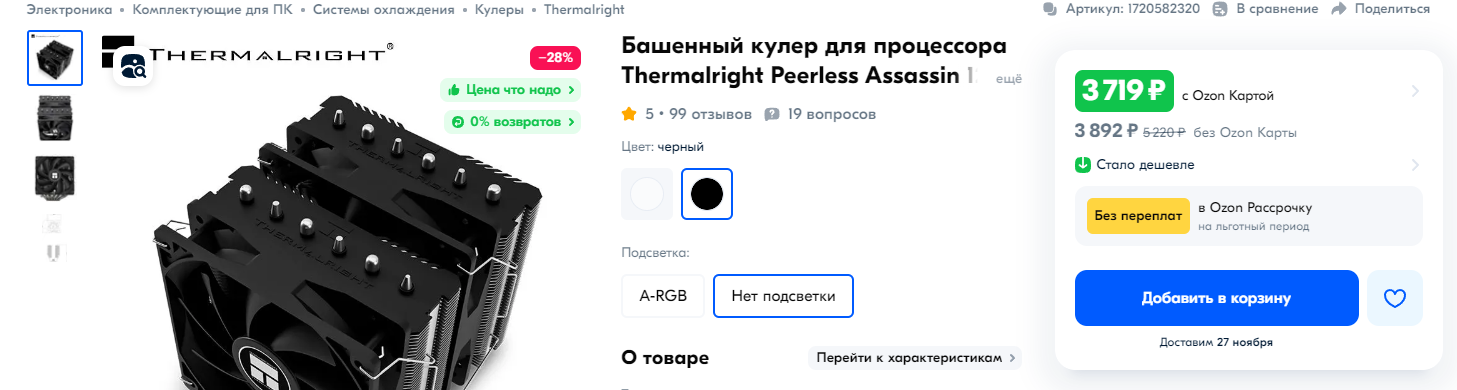The image size is (1457, 390).
Task: Add the cooler with Добавить в корзину
Action: point(1216,298)
